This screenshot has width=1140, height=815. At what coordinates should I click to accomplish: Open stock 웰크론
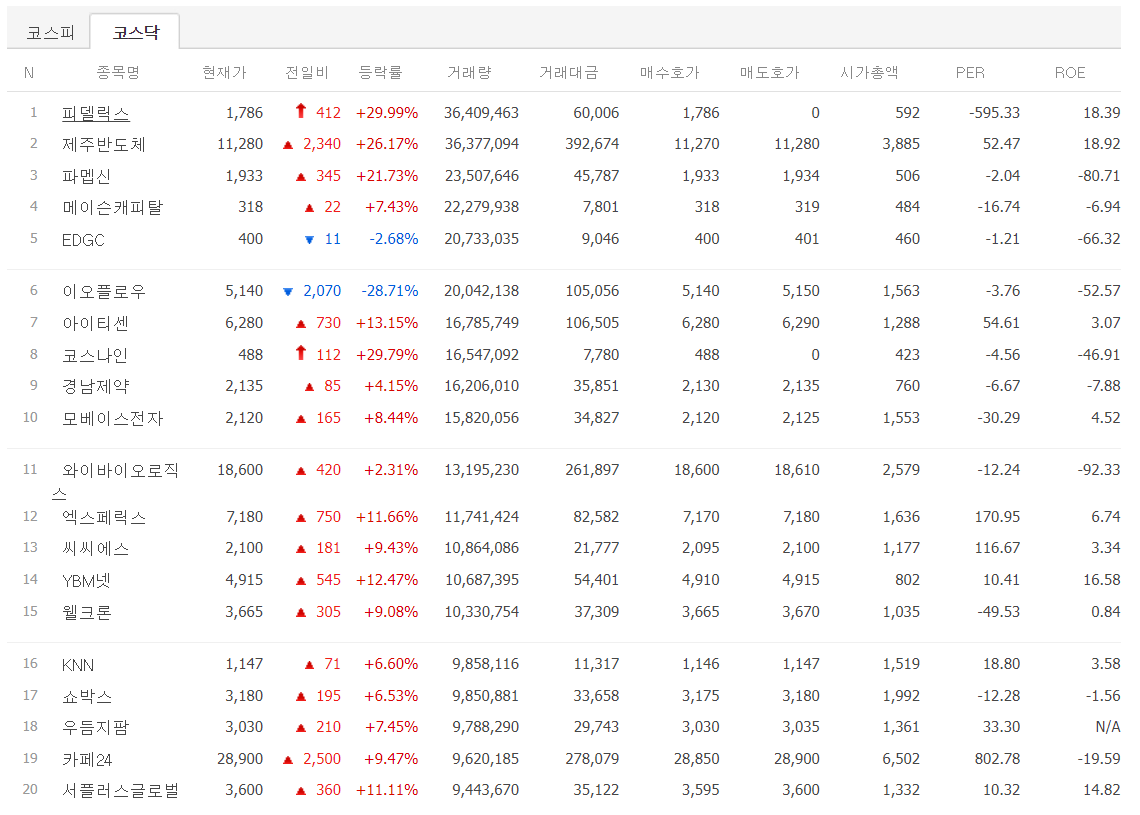(x=87, y=612)
